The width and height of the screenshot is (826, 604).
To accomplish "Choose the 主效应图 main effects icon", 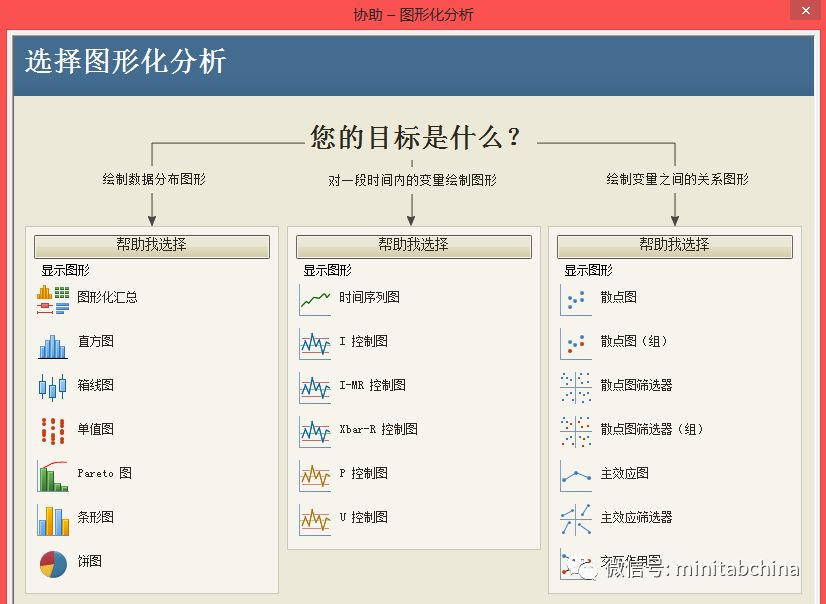I will [x=576, y=474].
